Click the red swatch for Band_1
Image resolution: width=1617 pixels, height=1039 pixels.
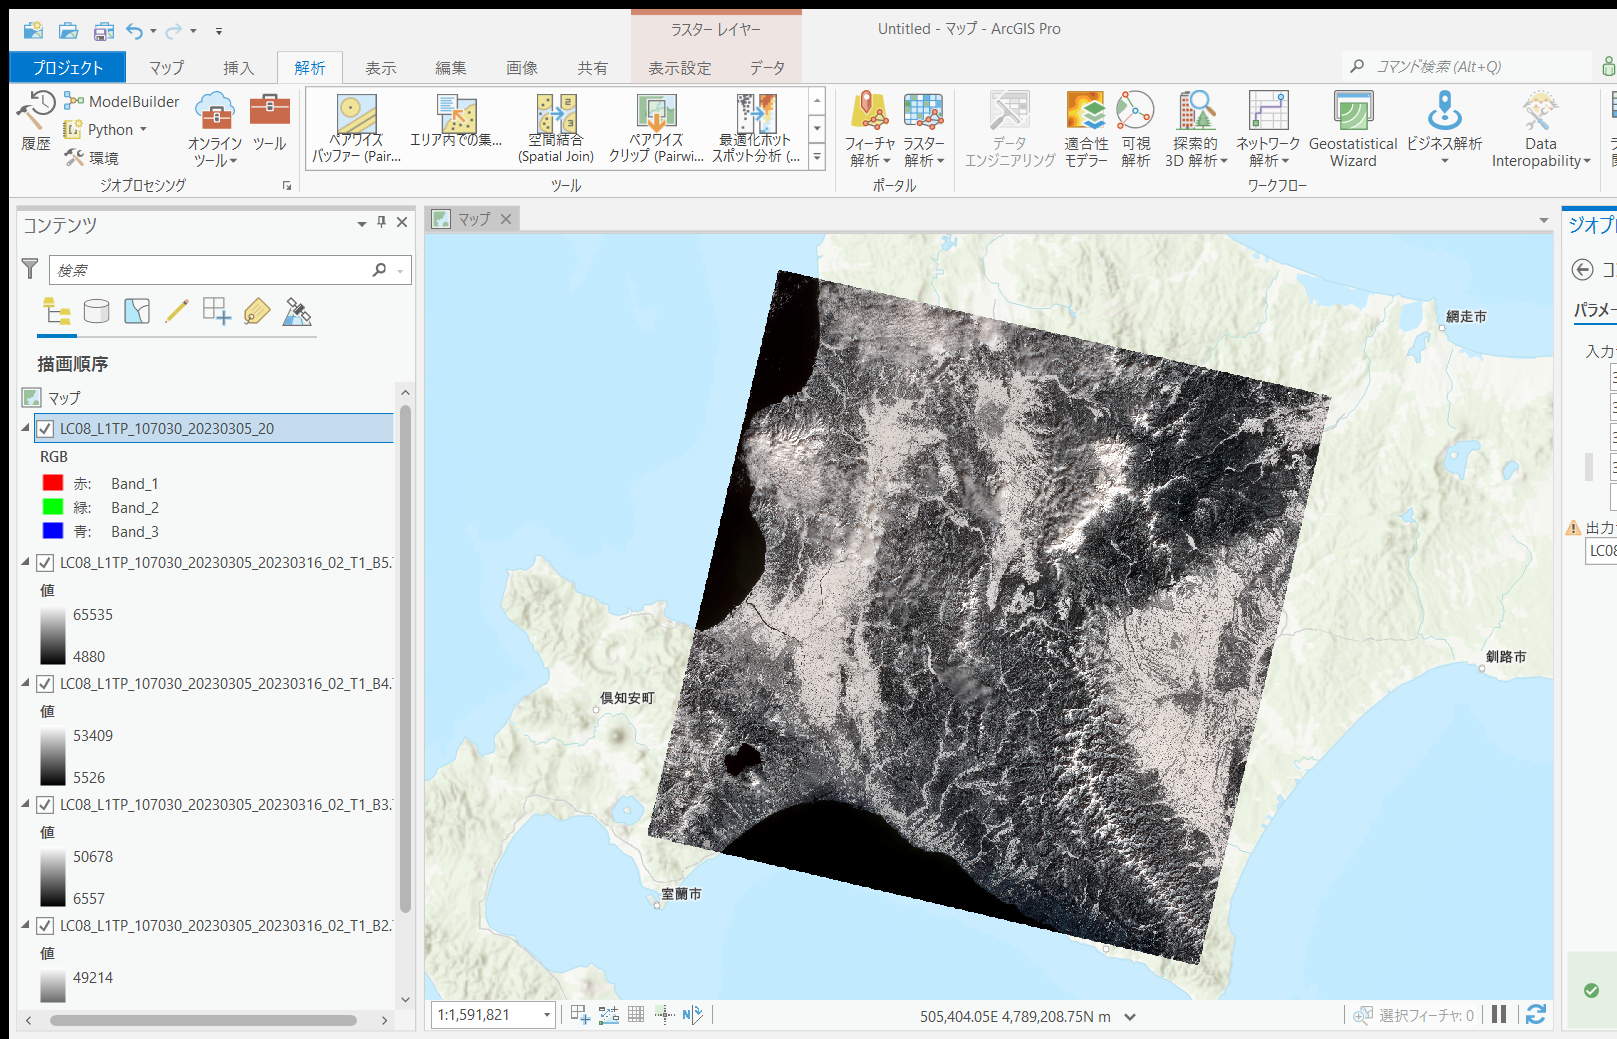click(x=53, y=483)
